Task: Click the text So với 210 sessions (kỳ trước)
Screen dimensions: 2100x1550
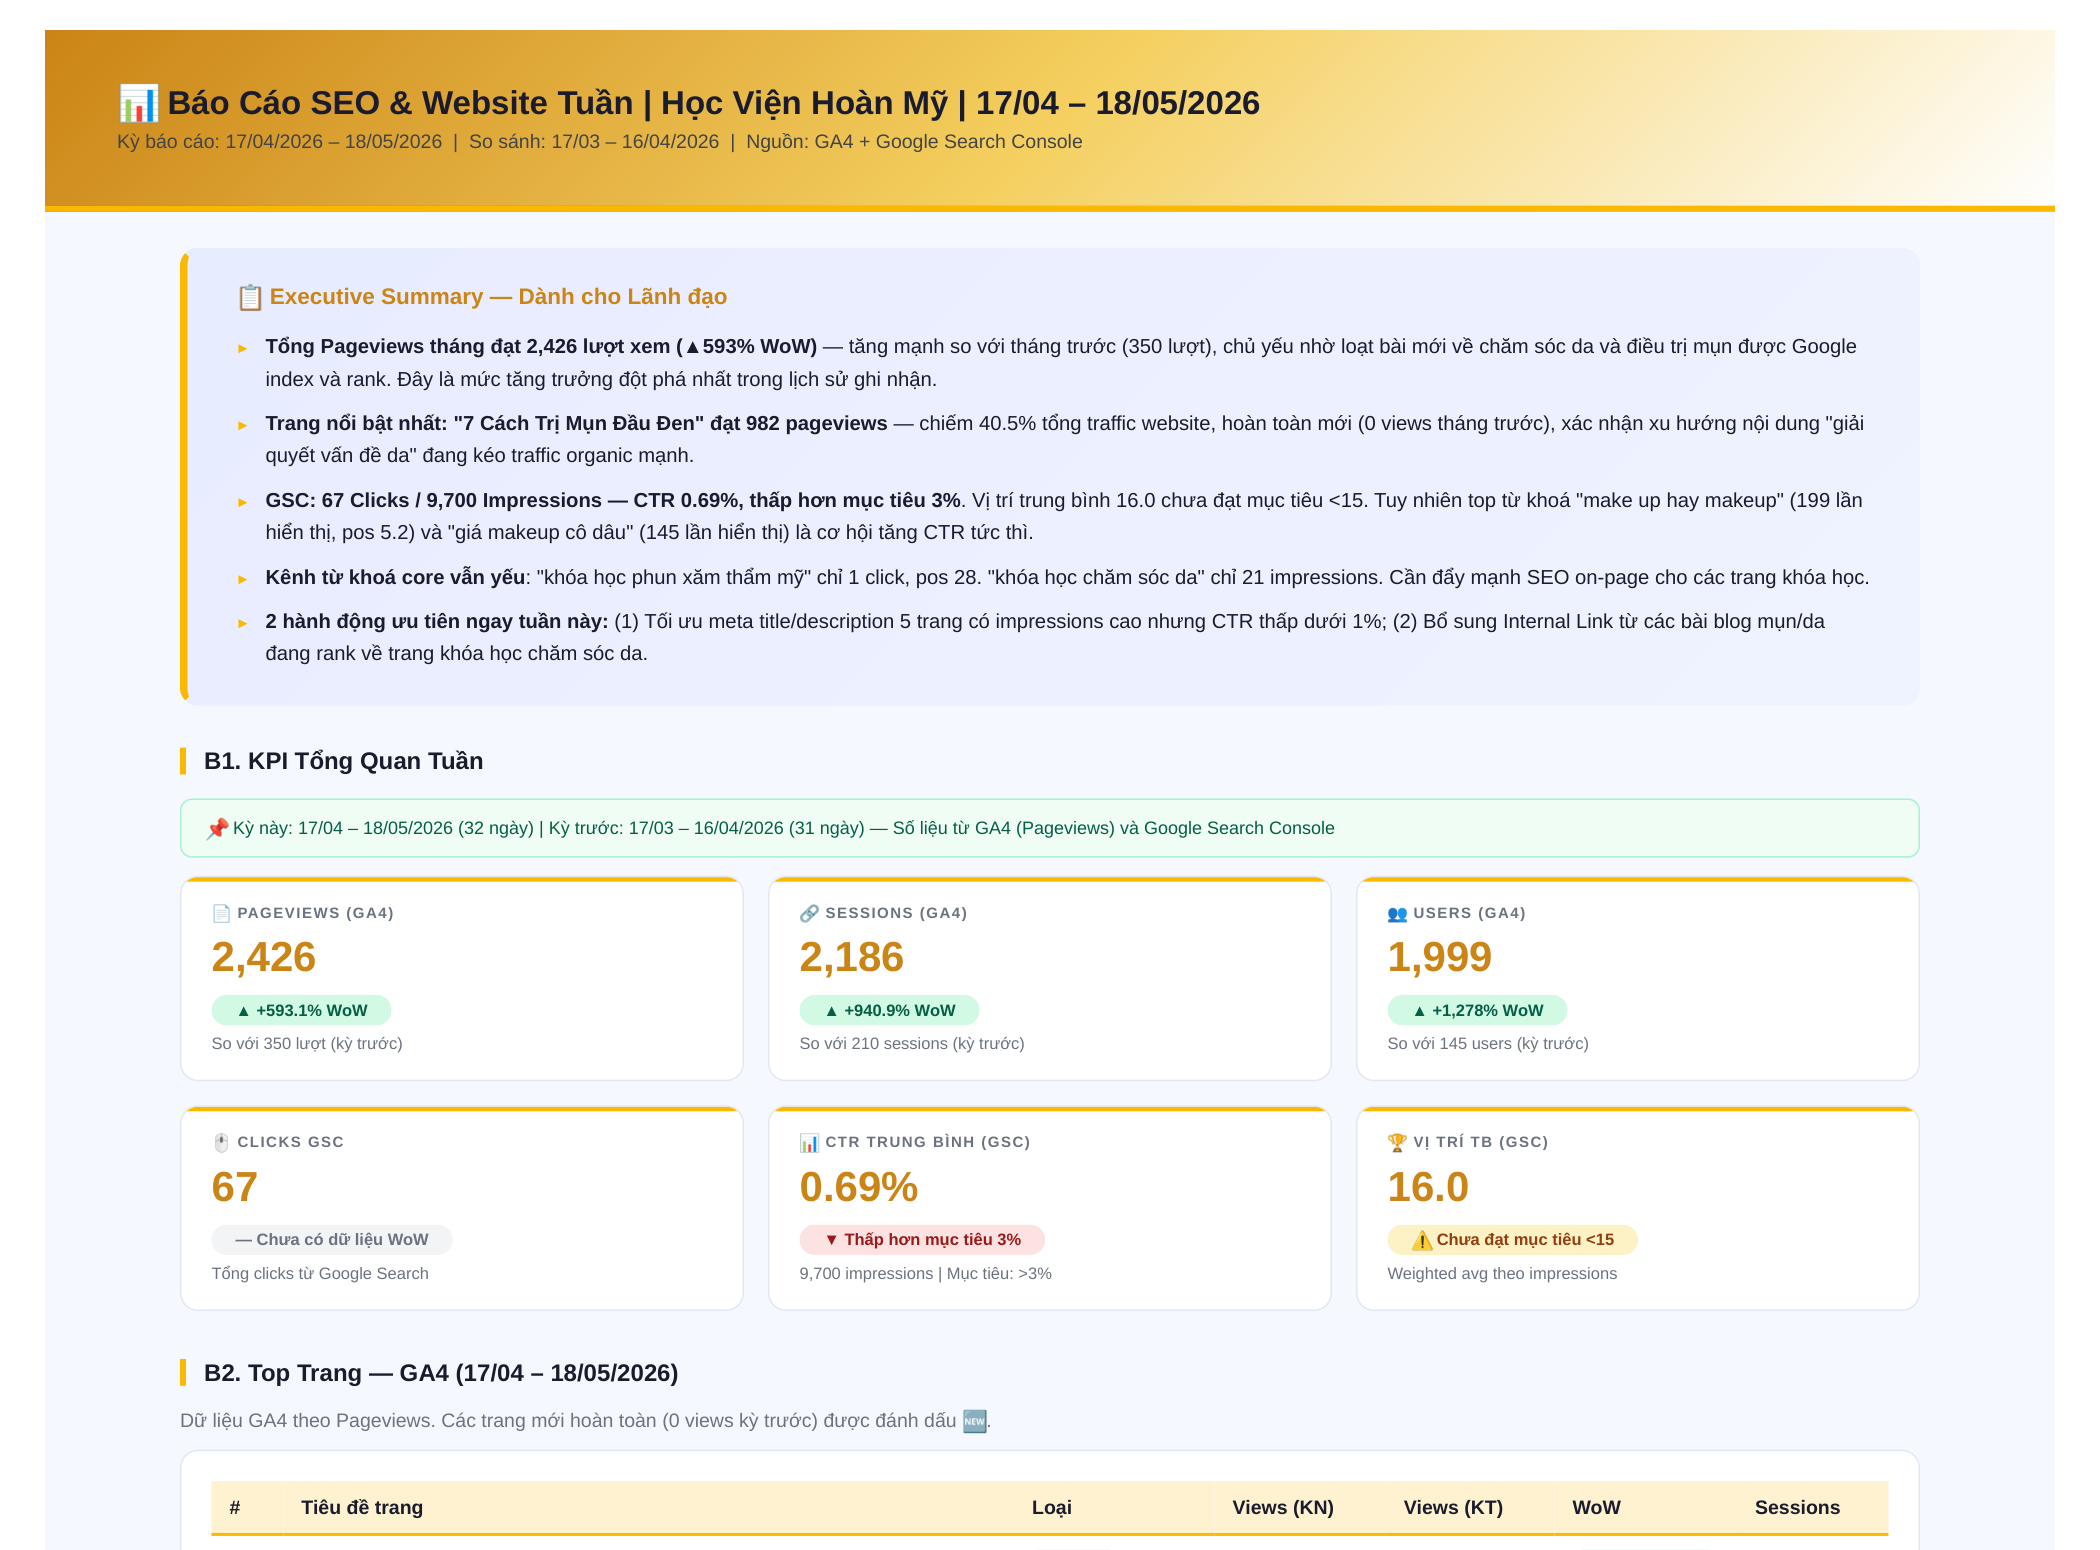Action: (912, 1044)
